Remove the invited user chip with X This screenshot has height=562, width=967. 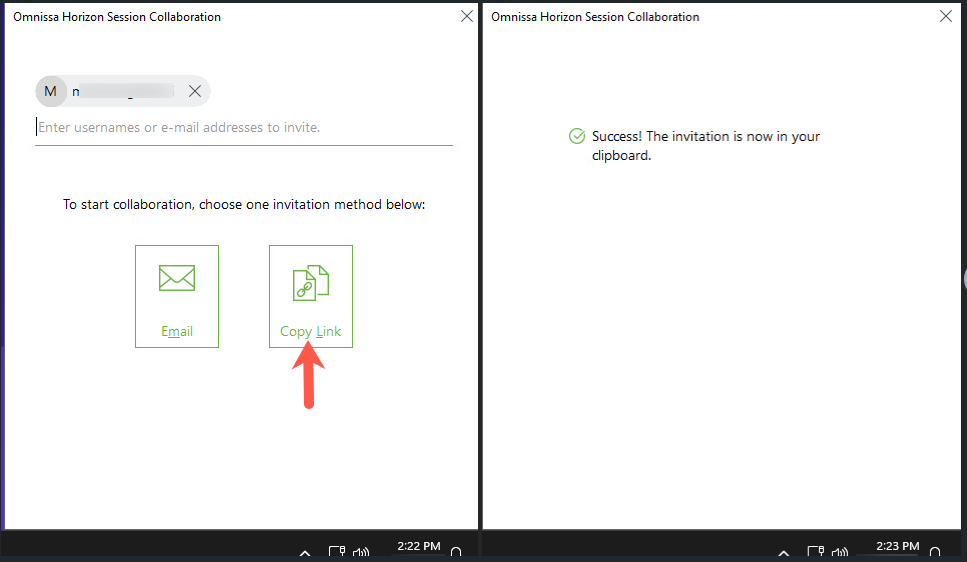[x=195, y=92]
